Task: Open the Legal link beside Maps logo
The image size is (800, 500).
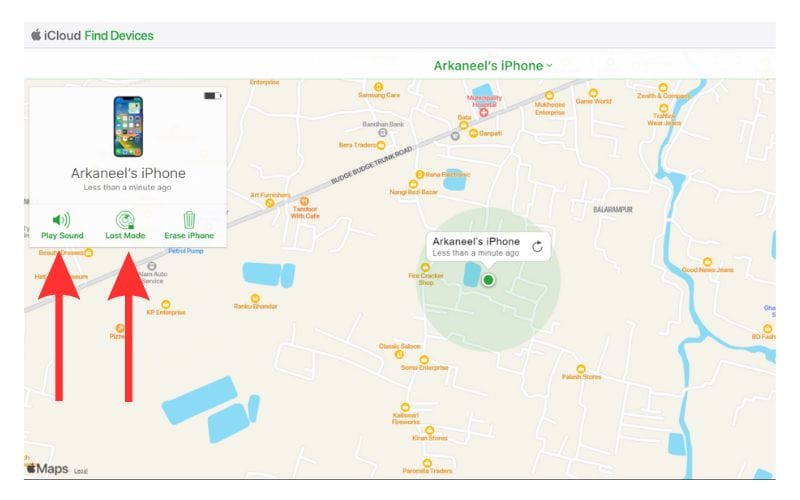Action: coord(80,470)
